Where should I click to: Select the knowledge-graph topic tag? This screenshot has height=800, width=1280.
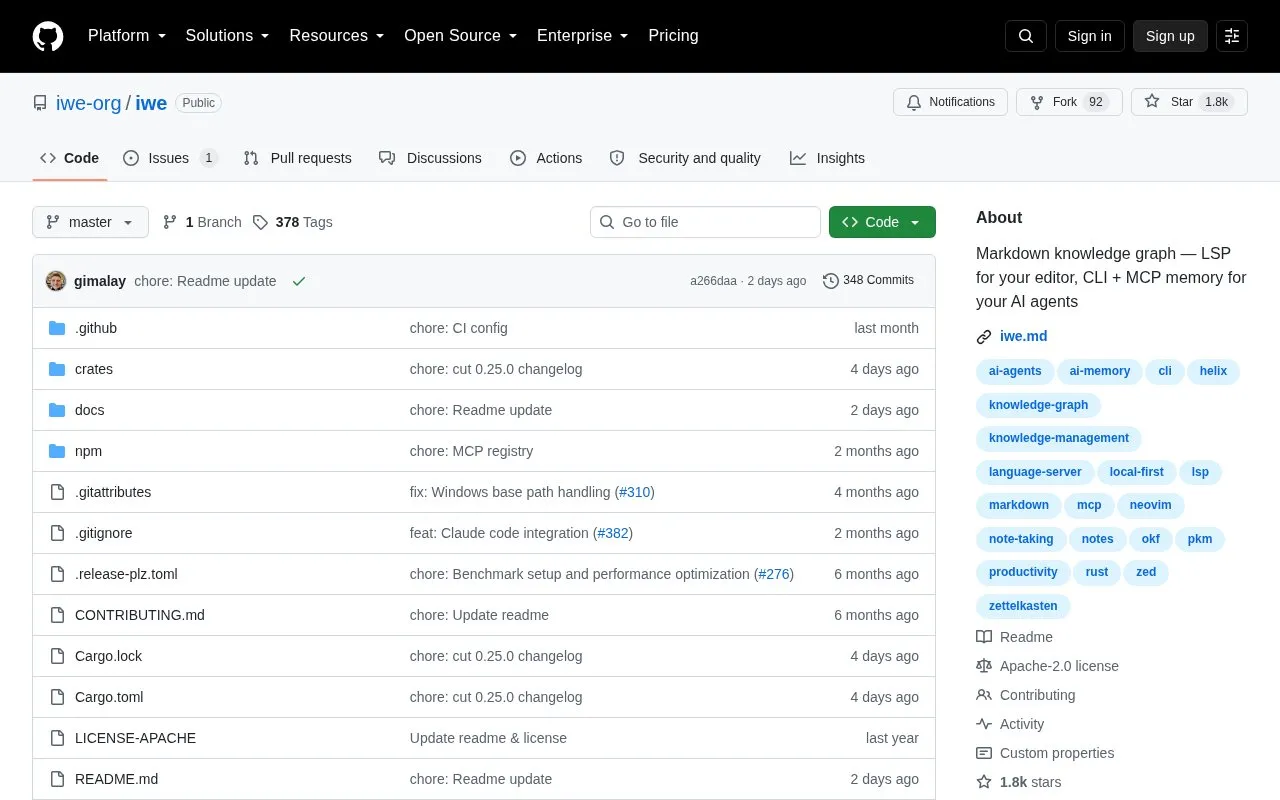coord(1038,405)
